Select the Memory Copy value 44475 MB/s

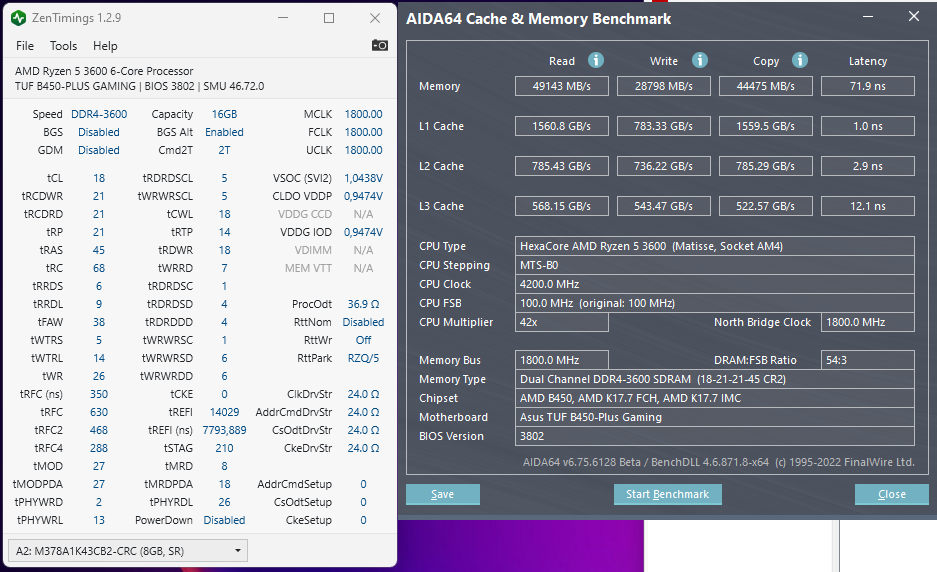click(765, 86)
